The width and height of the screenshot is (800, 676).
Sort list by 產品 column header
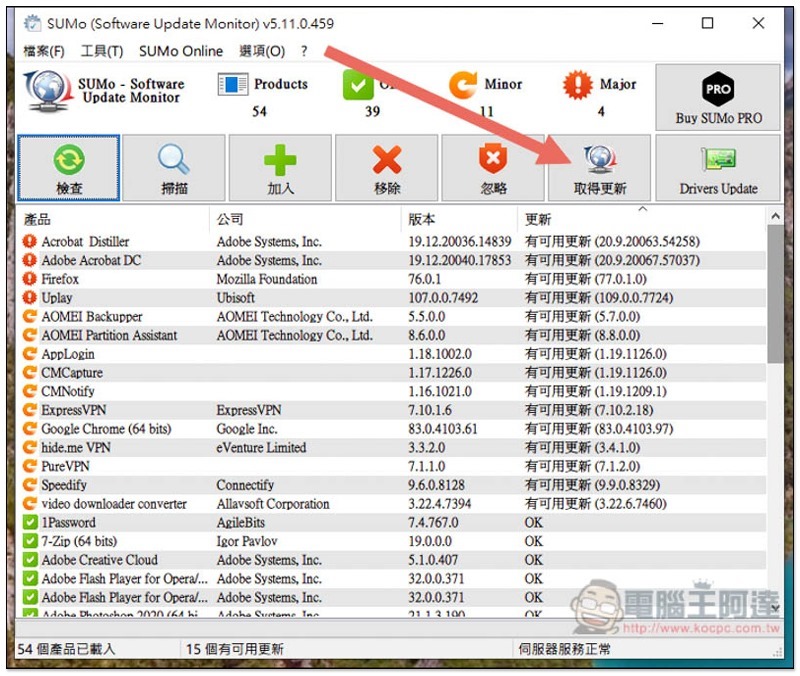coord(110,219)
